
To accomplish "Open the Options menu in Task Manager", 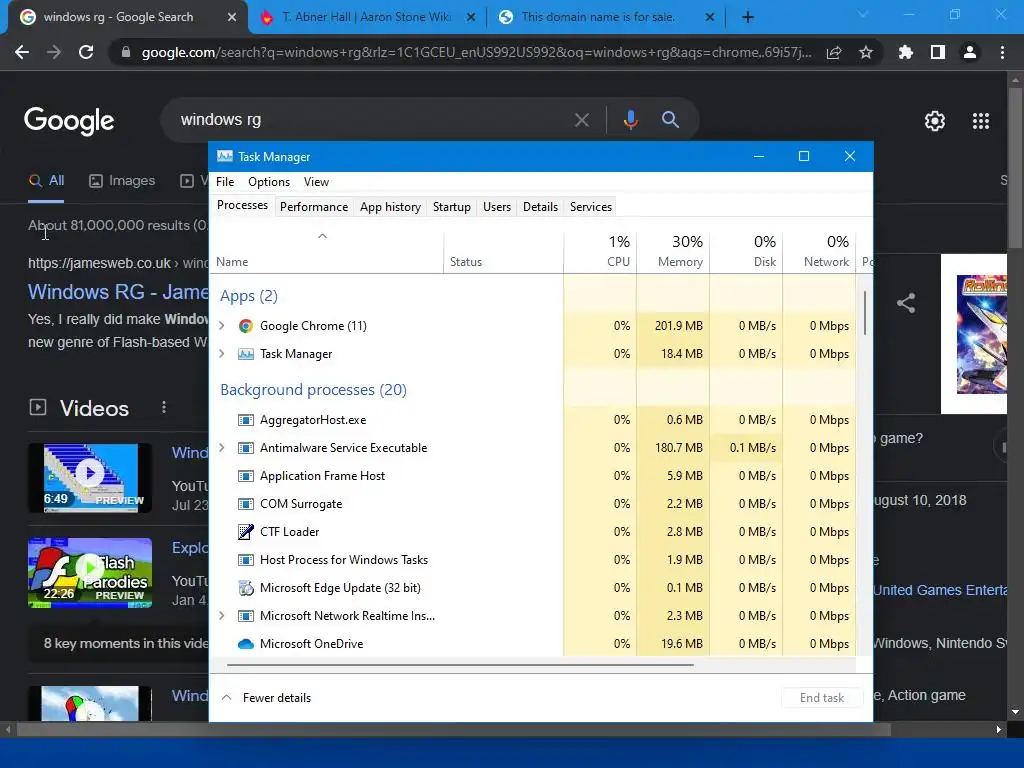I will (269, 182).
